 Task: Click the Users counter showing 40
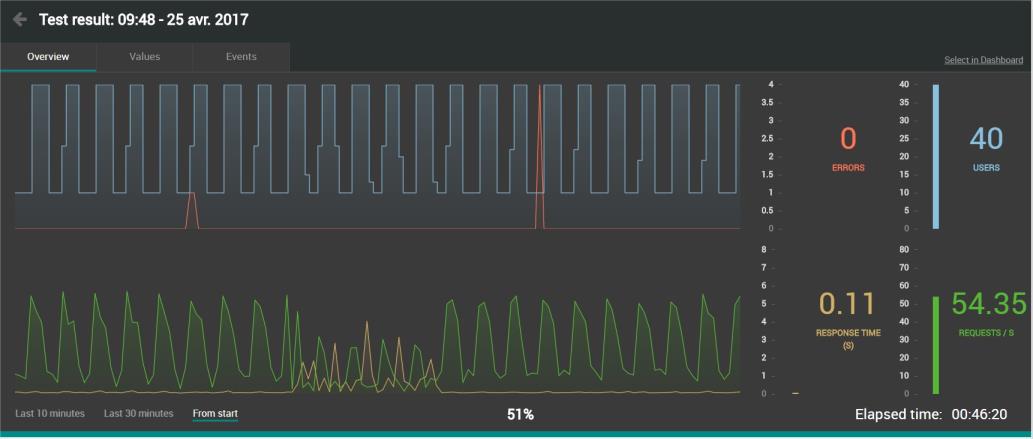[986, 139]
